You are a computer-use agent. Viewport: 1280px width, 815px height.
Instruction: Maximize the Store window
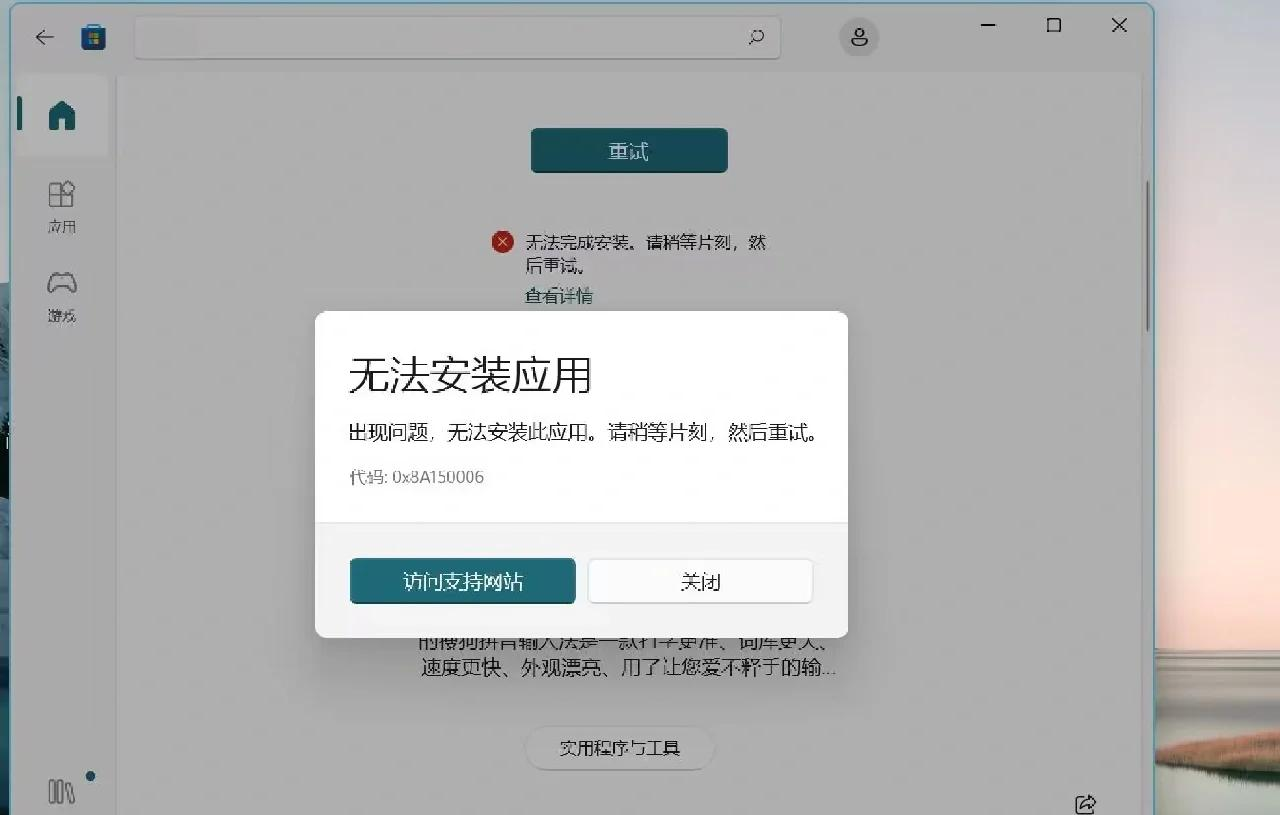click(x=1054, y=25)
